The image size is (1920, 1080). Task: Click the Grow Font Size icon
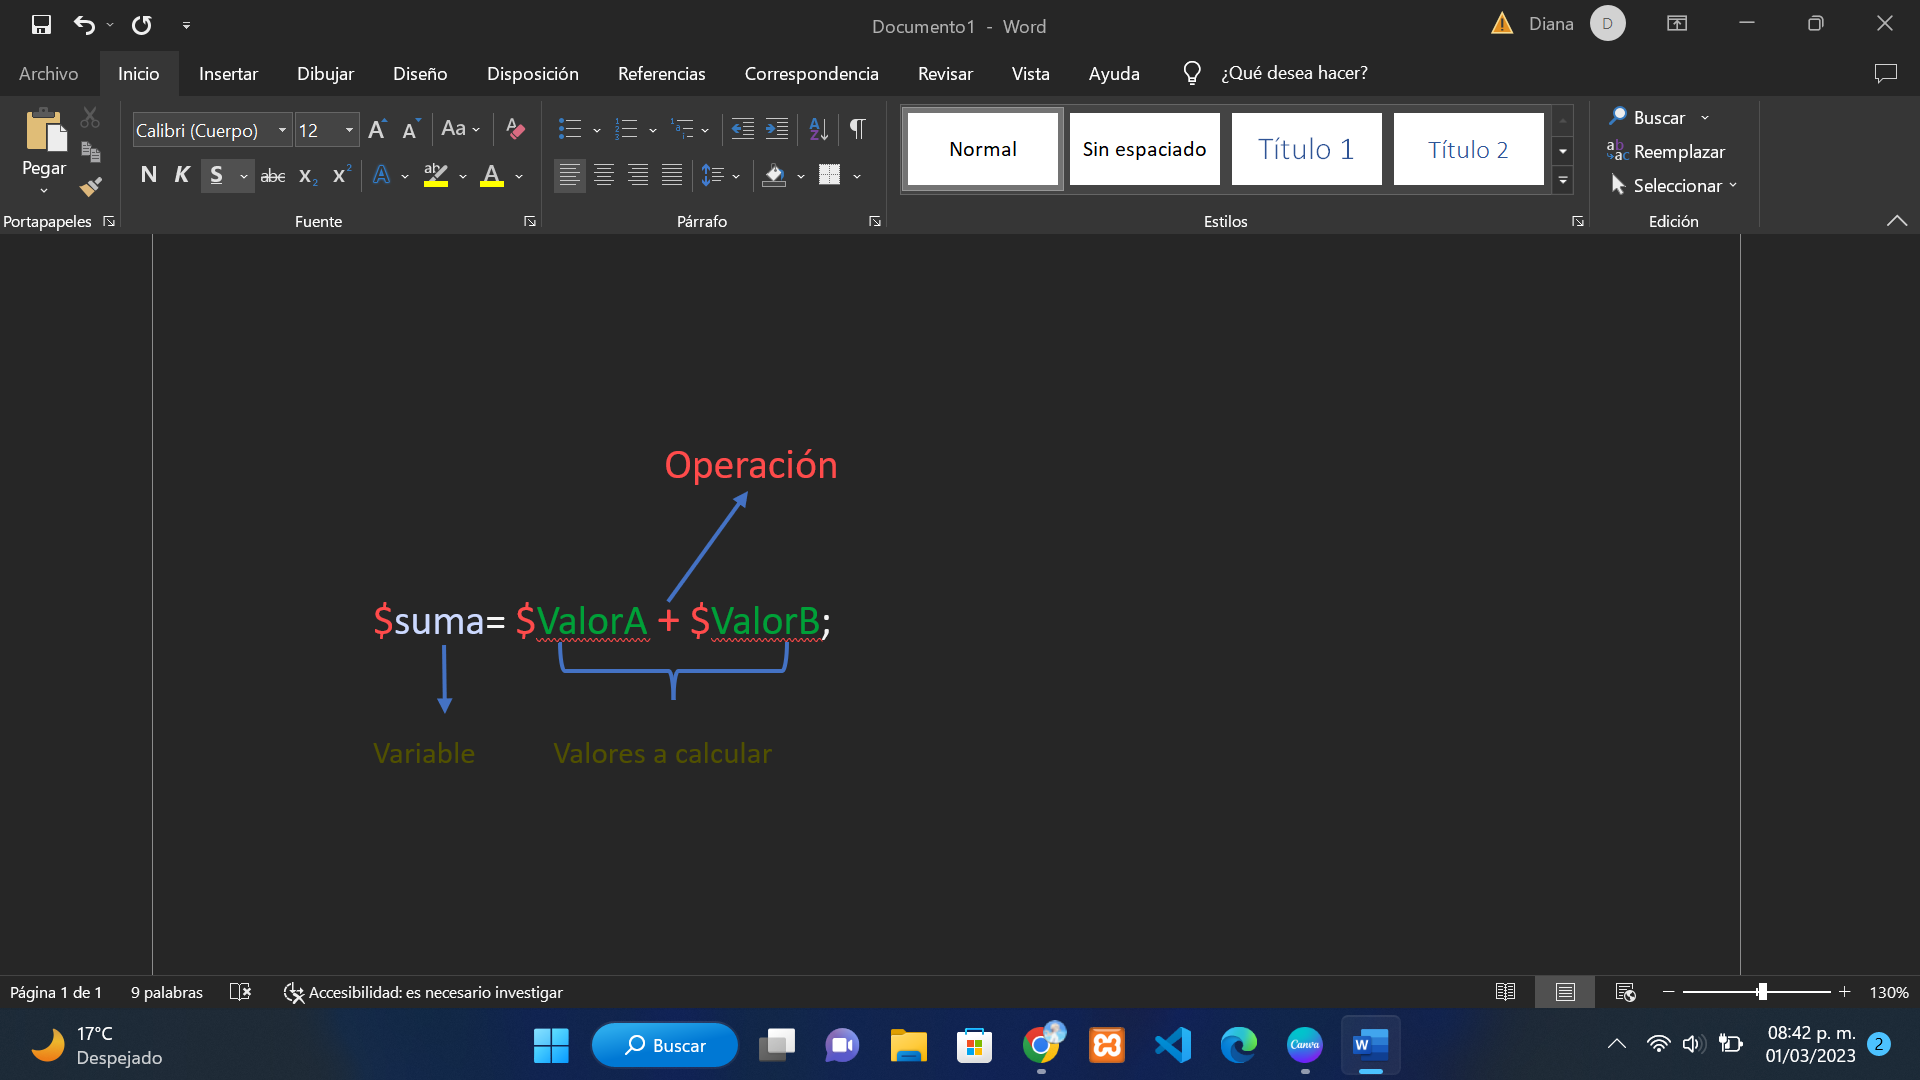pyautogui.click(x=377, y=130)
